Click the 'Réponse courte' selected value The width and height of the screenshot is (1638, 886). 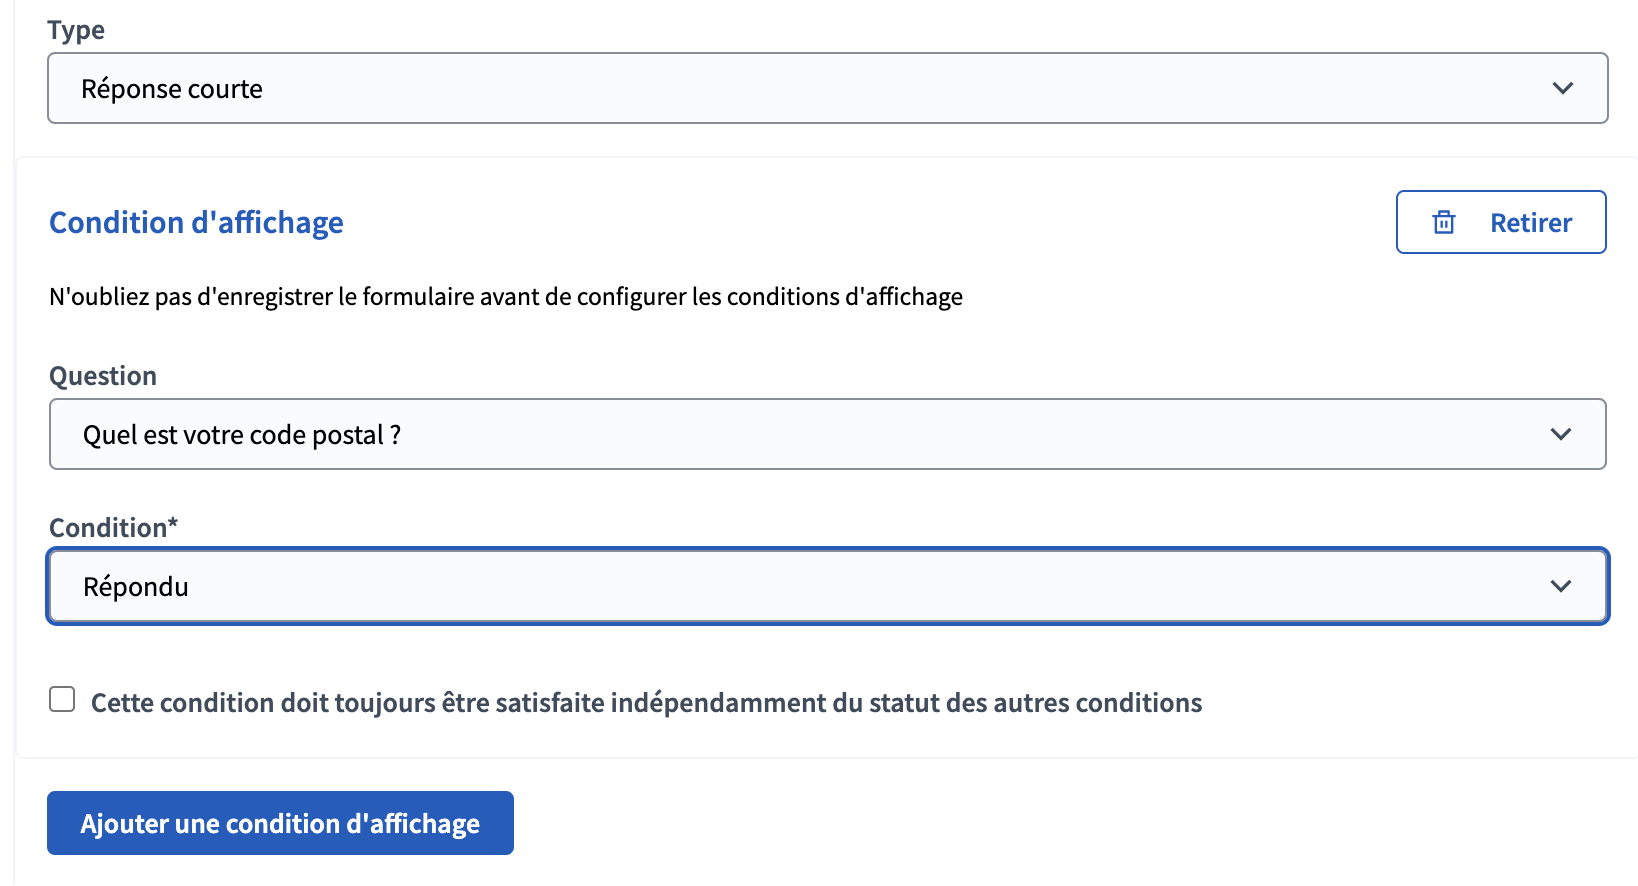(172, 89)
